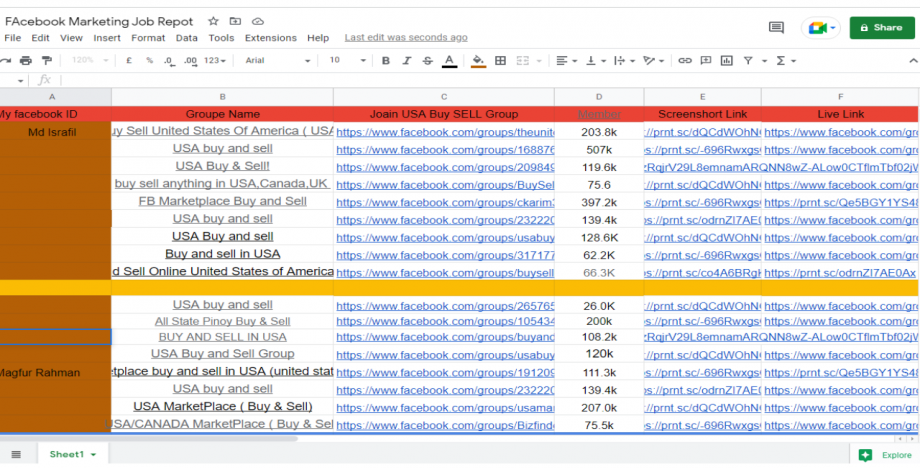Select the 'FB Marketplace Buy and Sell' cell

[222, 201]
